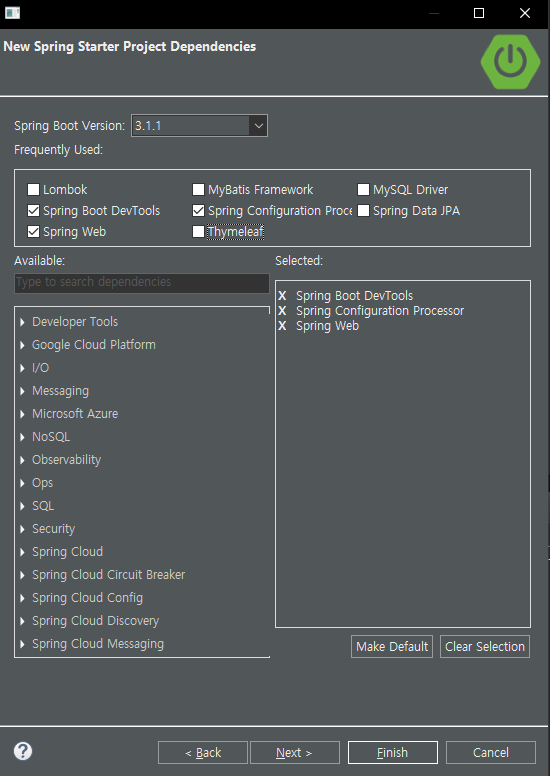Uncheck the Spring Web checkbox
Screen dimensions: 550x776
33,232
